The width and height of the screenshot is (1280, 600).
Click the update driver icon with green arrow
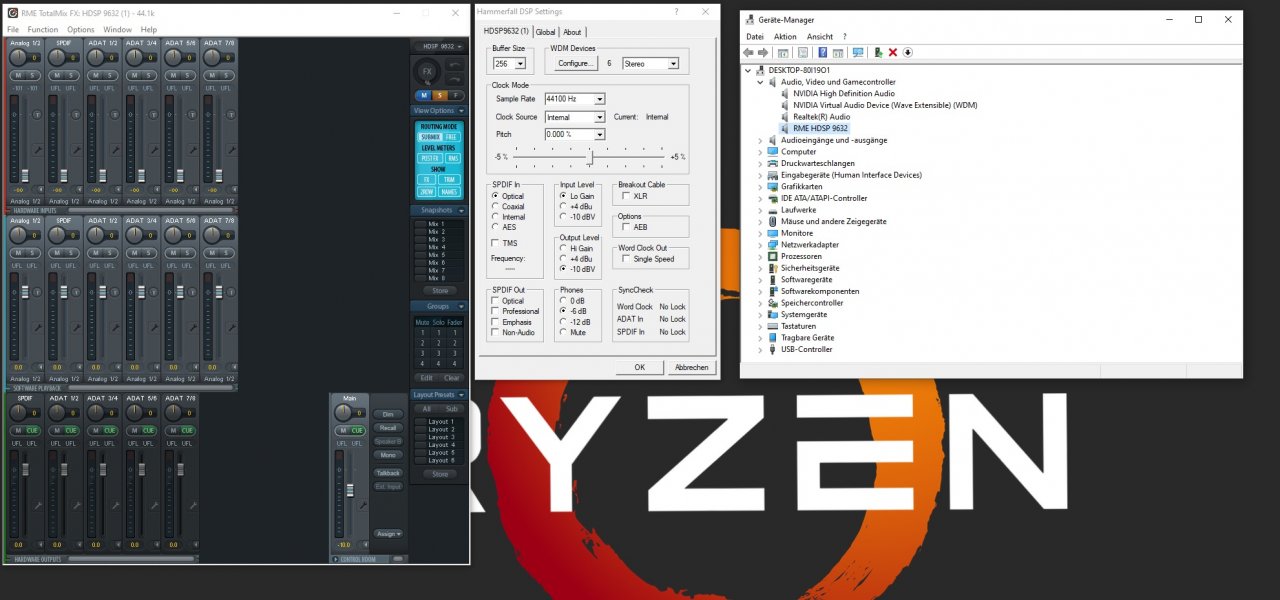point(878,52)
